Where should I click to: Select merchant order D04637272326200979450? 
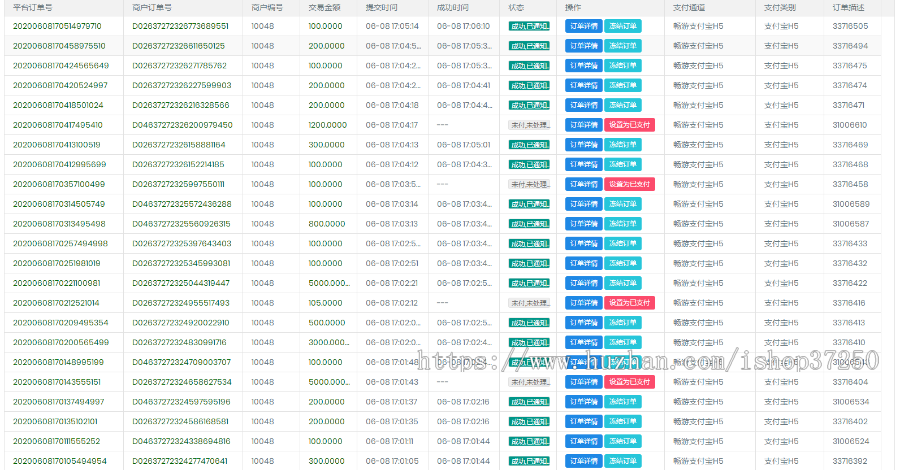point(182,125)
